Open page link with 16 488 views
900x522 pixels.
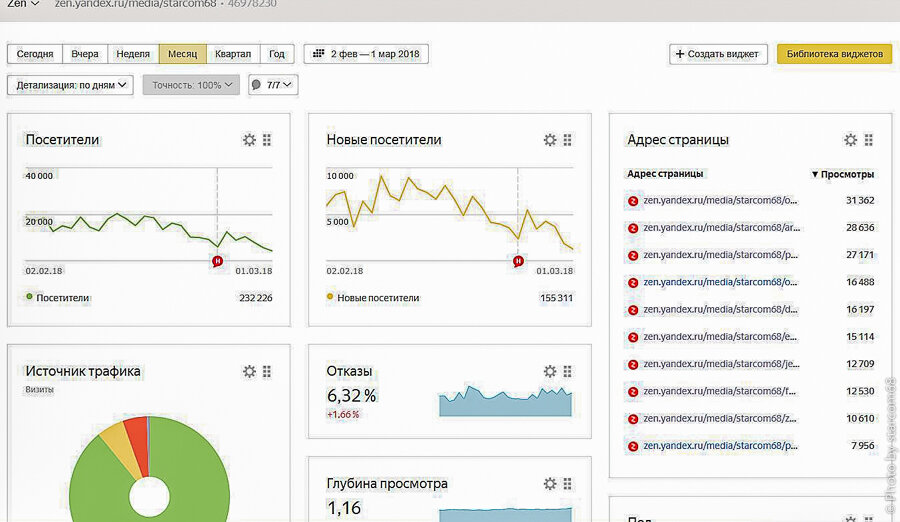click(x=720, y=282)
